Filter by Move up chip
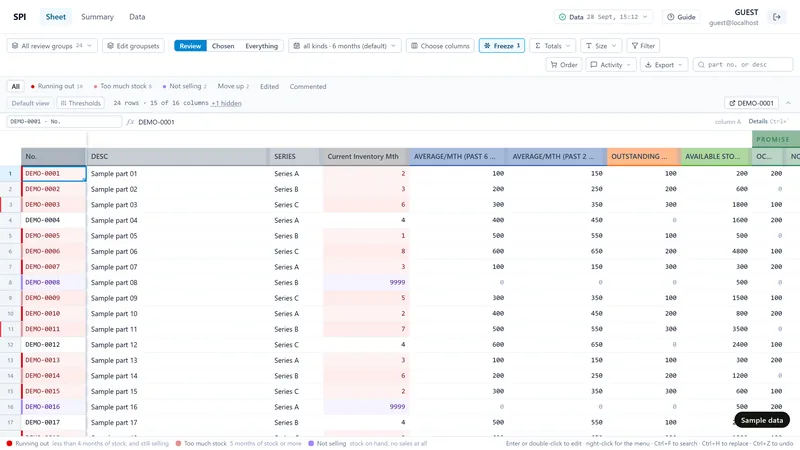The image size is (800, 450). click(x=233, y=86)
